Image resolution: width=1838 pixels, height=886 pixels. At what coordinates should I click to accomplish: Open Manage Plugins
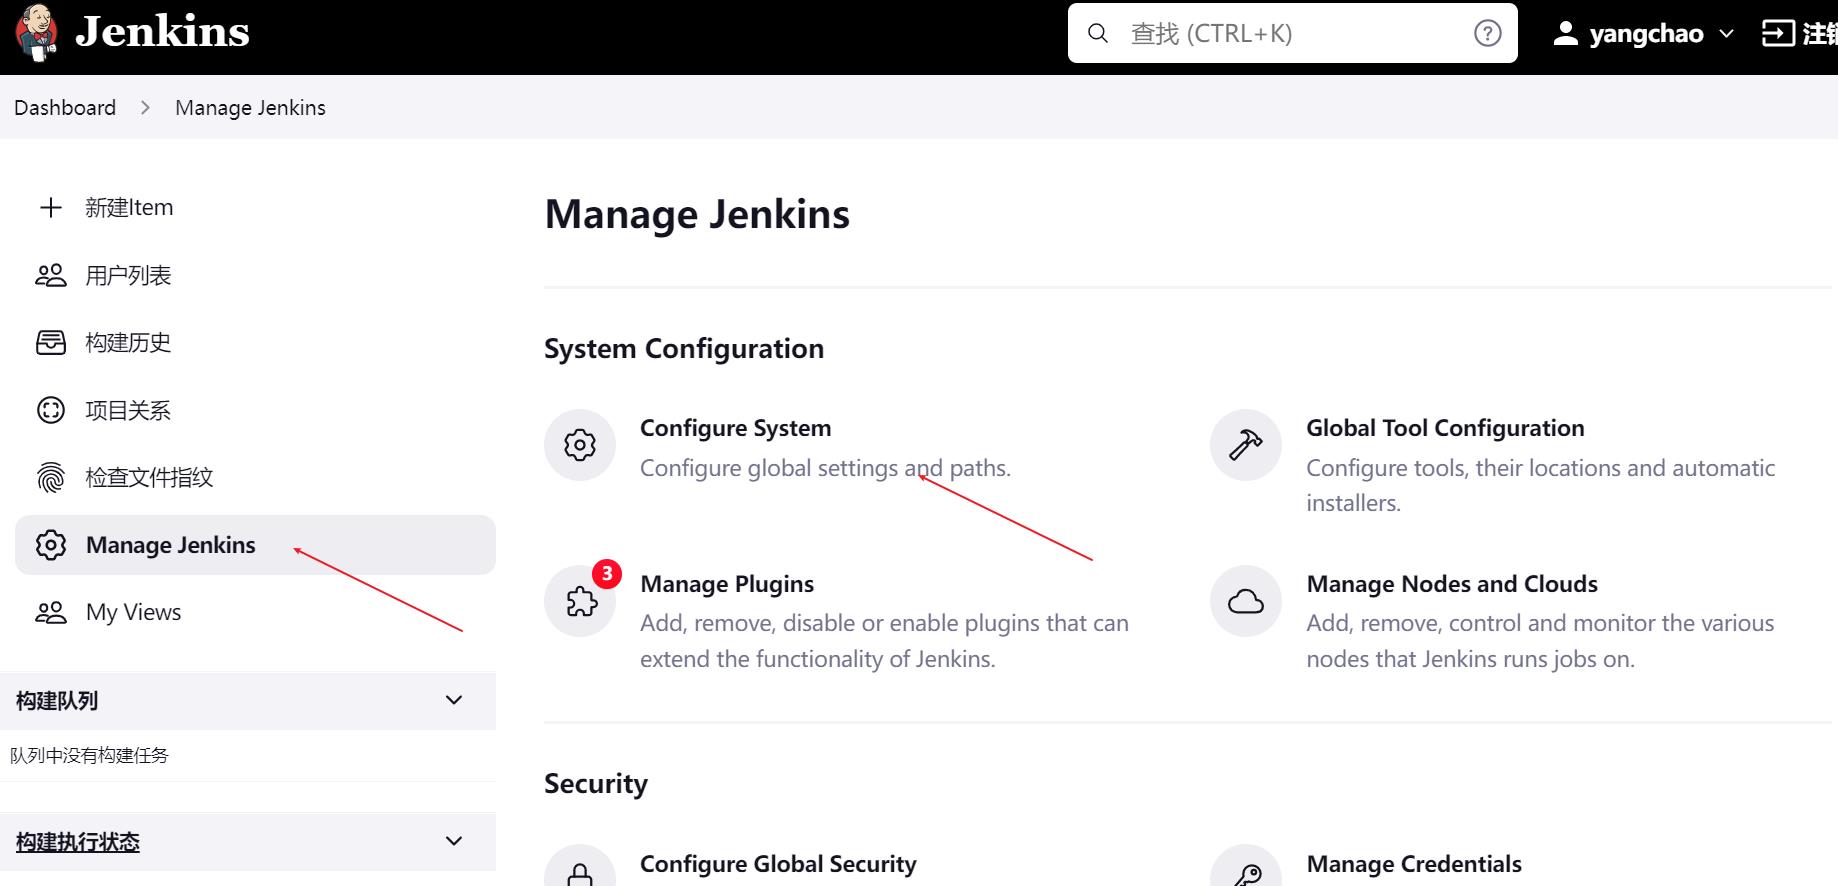[x=727, y=584]
